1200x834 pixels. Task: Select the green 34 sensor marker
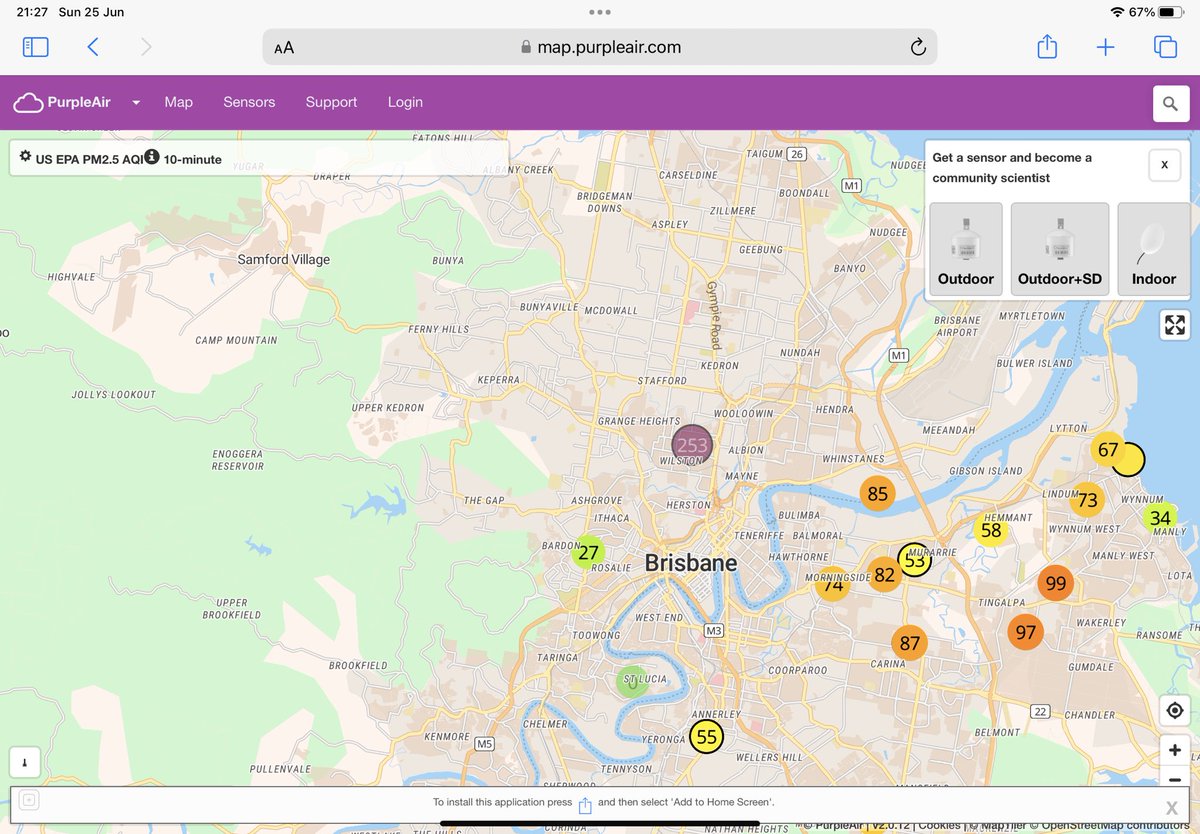tap(1160, 518)
